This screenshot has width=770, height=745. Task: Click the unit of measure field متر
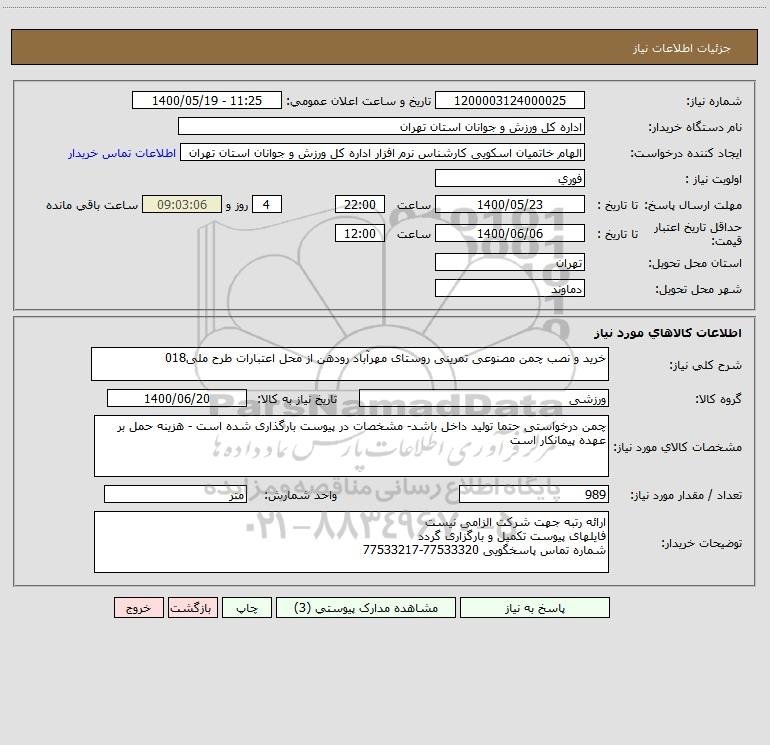[175, 494]
